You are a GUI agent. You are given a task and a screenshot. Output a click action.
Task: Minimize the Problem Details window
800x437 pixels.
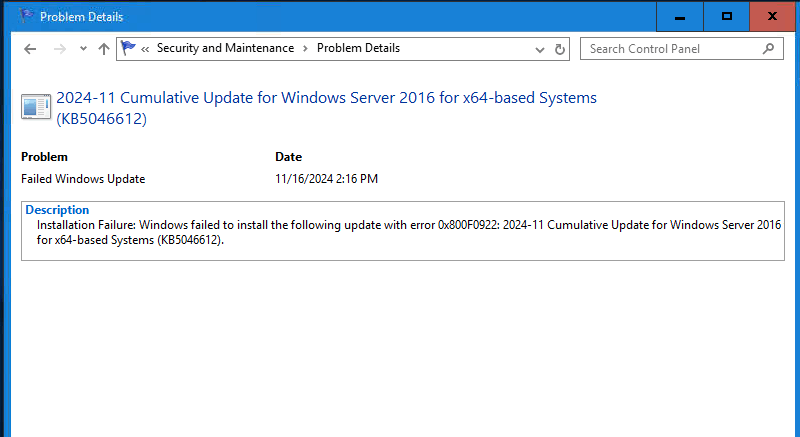point(680,16)
